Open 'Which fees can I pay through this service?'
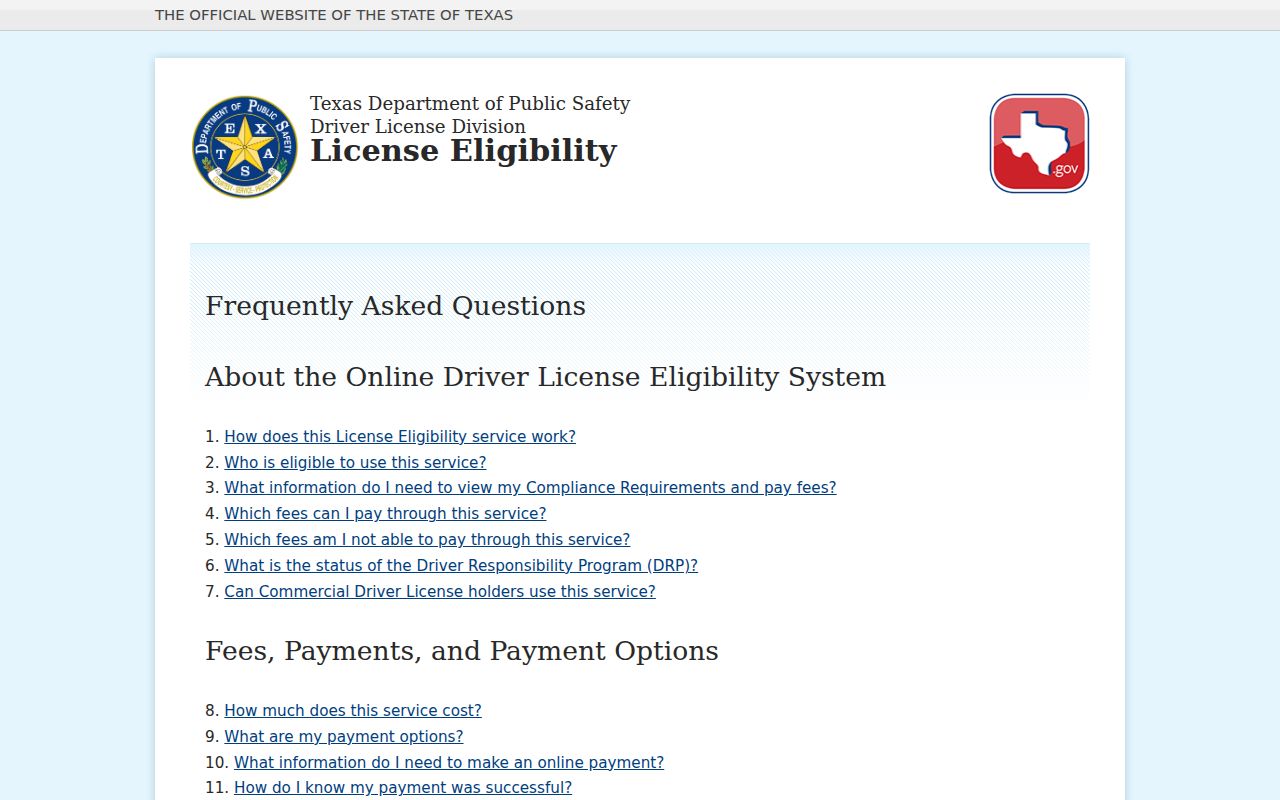Screen dimensions: 1280x800 coord(385,514)
